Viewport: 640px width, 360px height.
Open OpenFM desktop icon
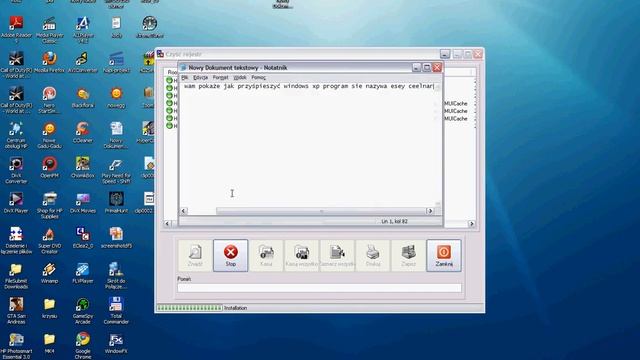click(49, 167)
